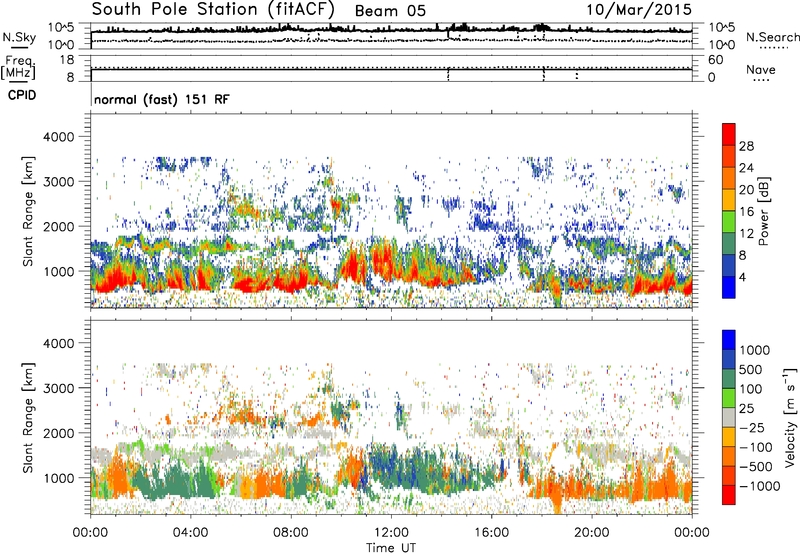Click the 'Freq. [MHz]' axis label
The width and height of the screenshot is (800, 554).
coord(18,68)
